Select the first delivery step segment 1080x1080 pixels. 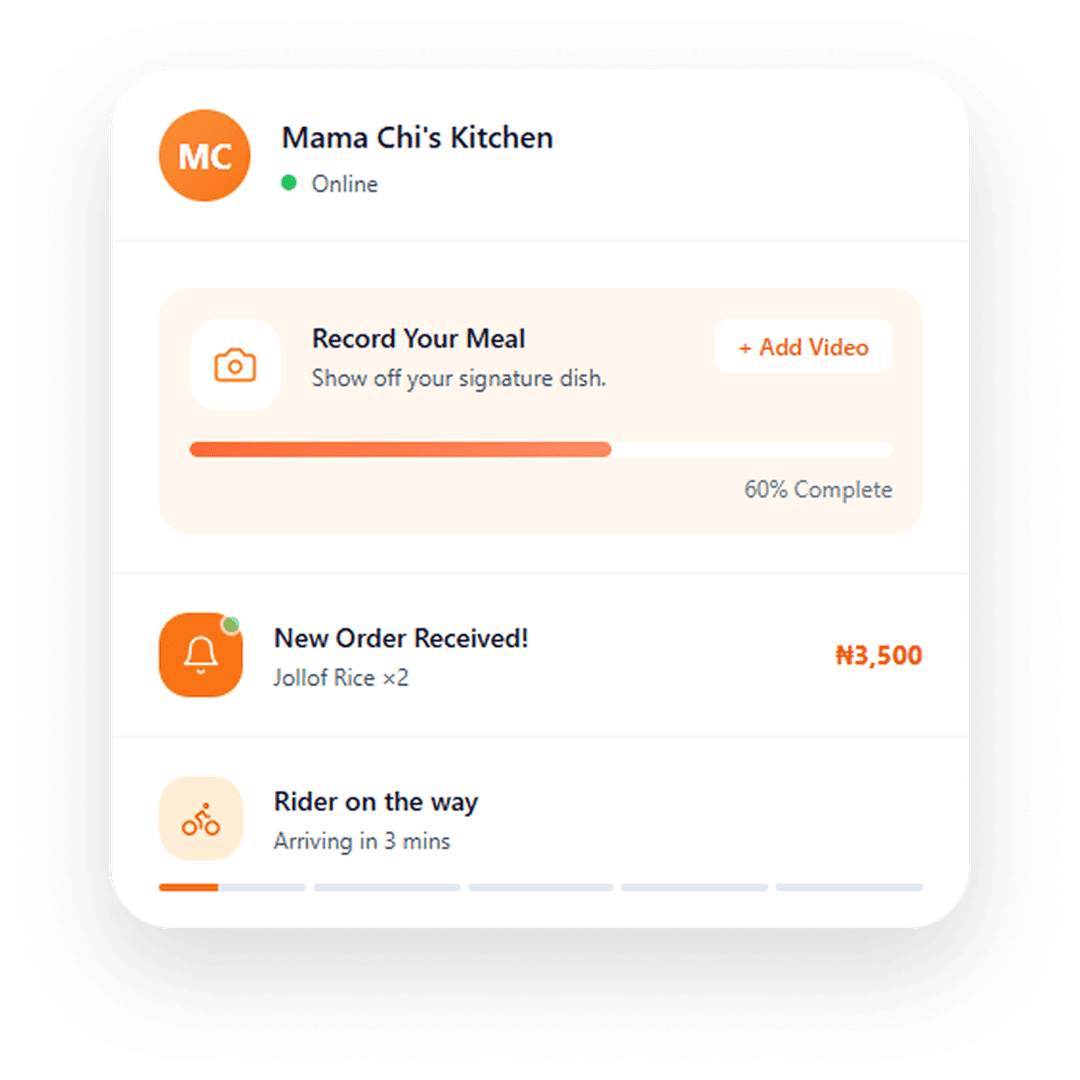(232, 888)
